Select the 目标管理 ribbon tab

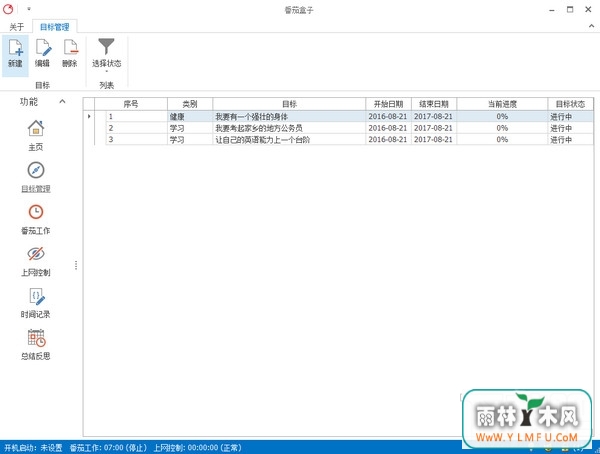(55, 27)
